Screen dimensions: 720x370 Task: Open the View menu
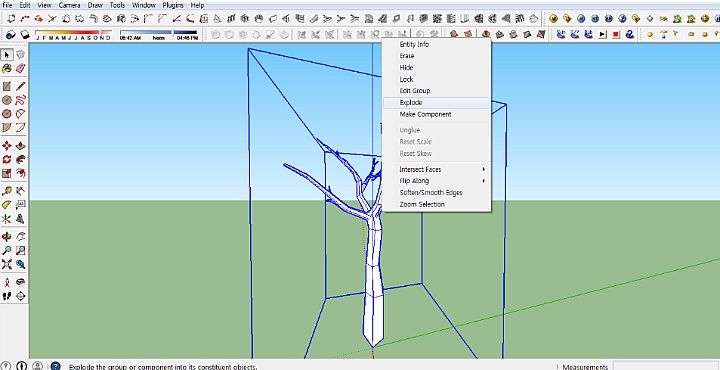(x=44, y=5)
